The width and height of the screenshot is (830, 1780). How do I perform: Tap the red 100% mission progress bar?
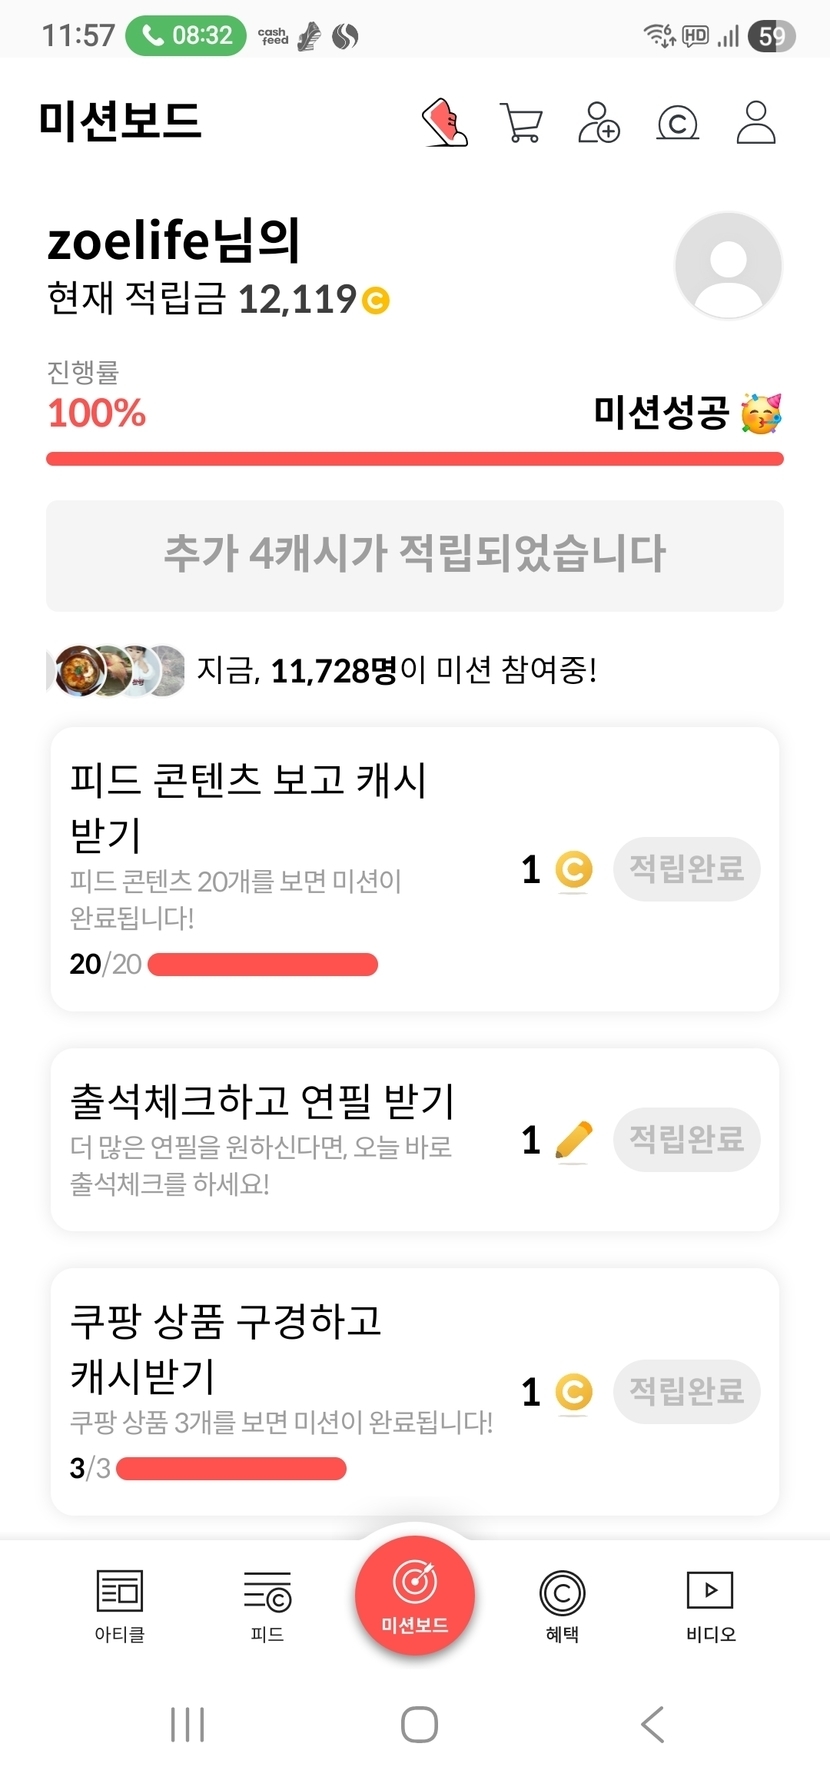(x=415, y=459)
